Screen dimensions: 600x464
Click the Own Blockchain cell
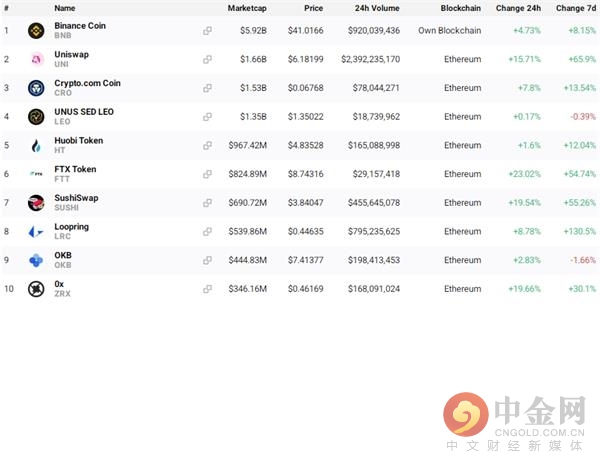click(450, 31)
